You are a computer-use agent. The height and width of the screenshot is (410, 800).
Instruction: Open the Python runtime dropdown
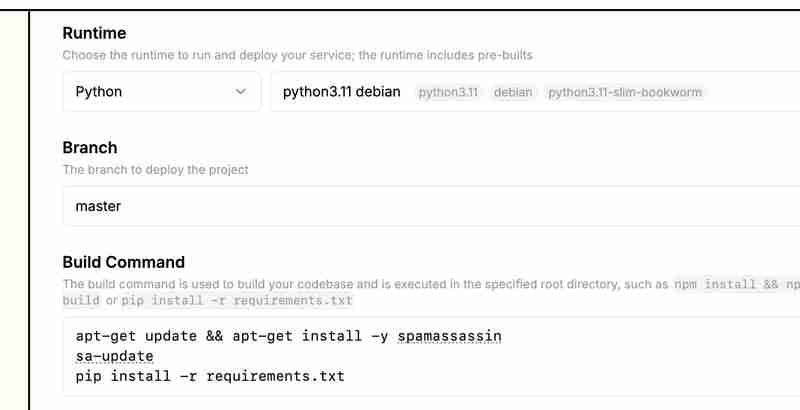pyautogui.click(x=160, y=91)
